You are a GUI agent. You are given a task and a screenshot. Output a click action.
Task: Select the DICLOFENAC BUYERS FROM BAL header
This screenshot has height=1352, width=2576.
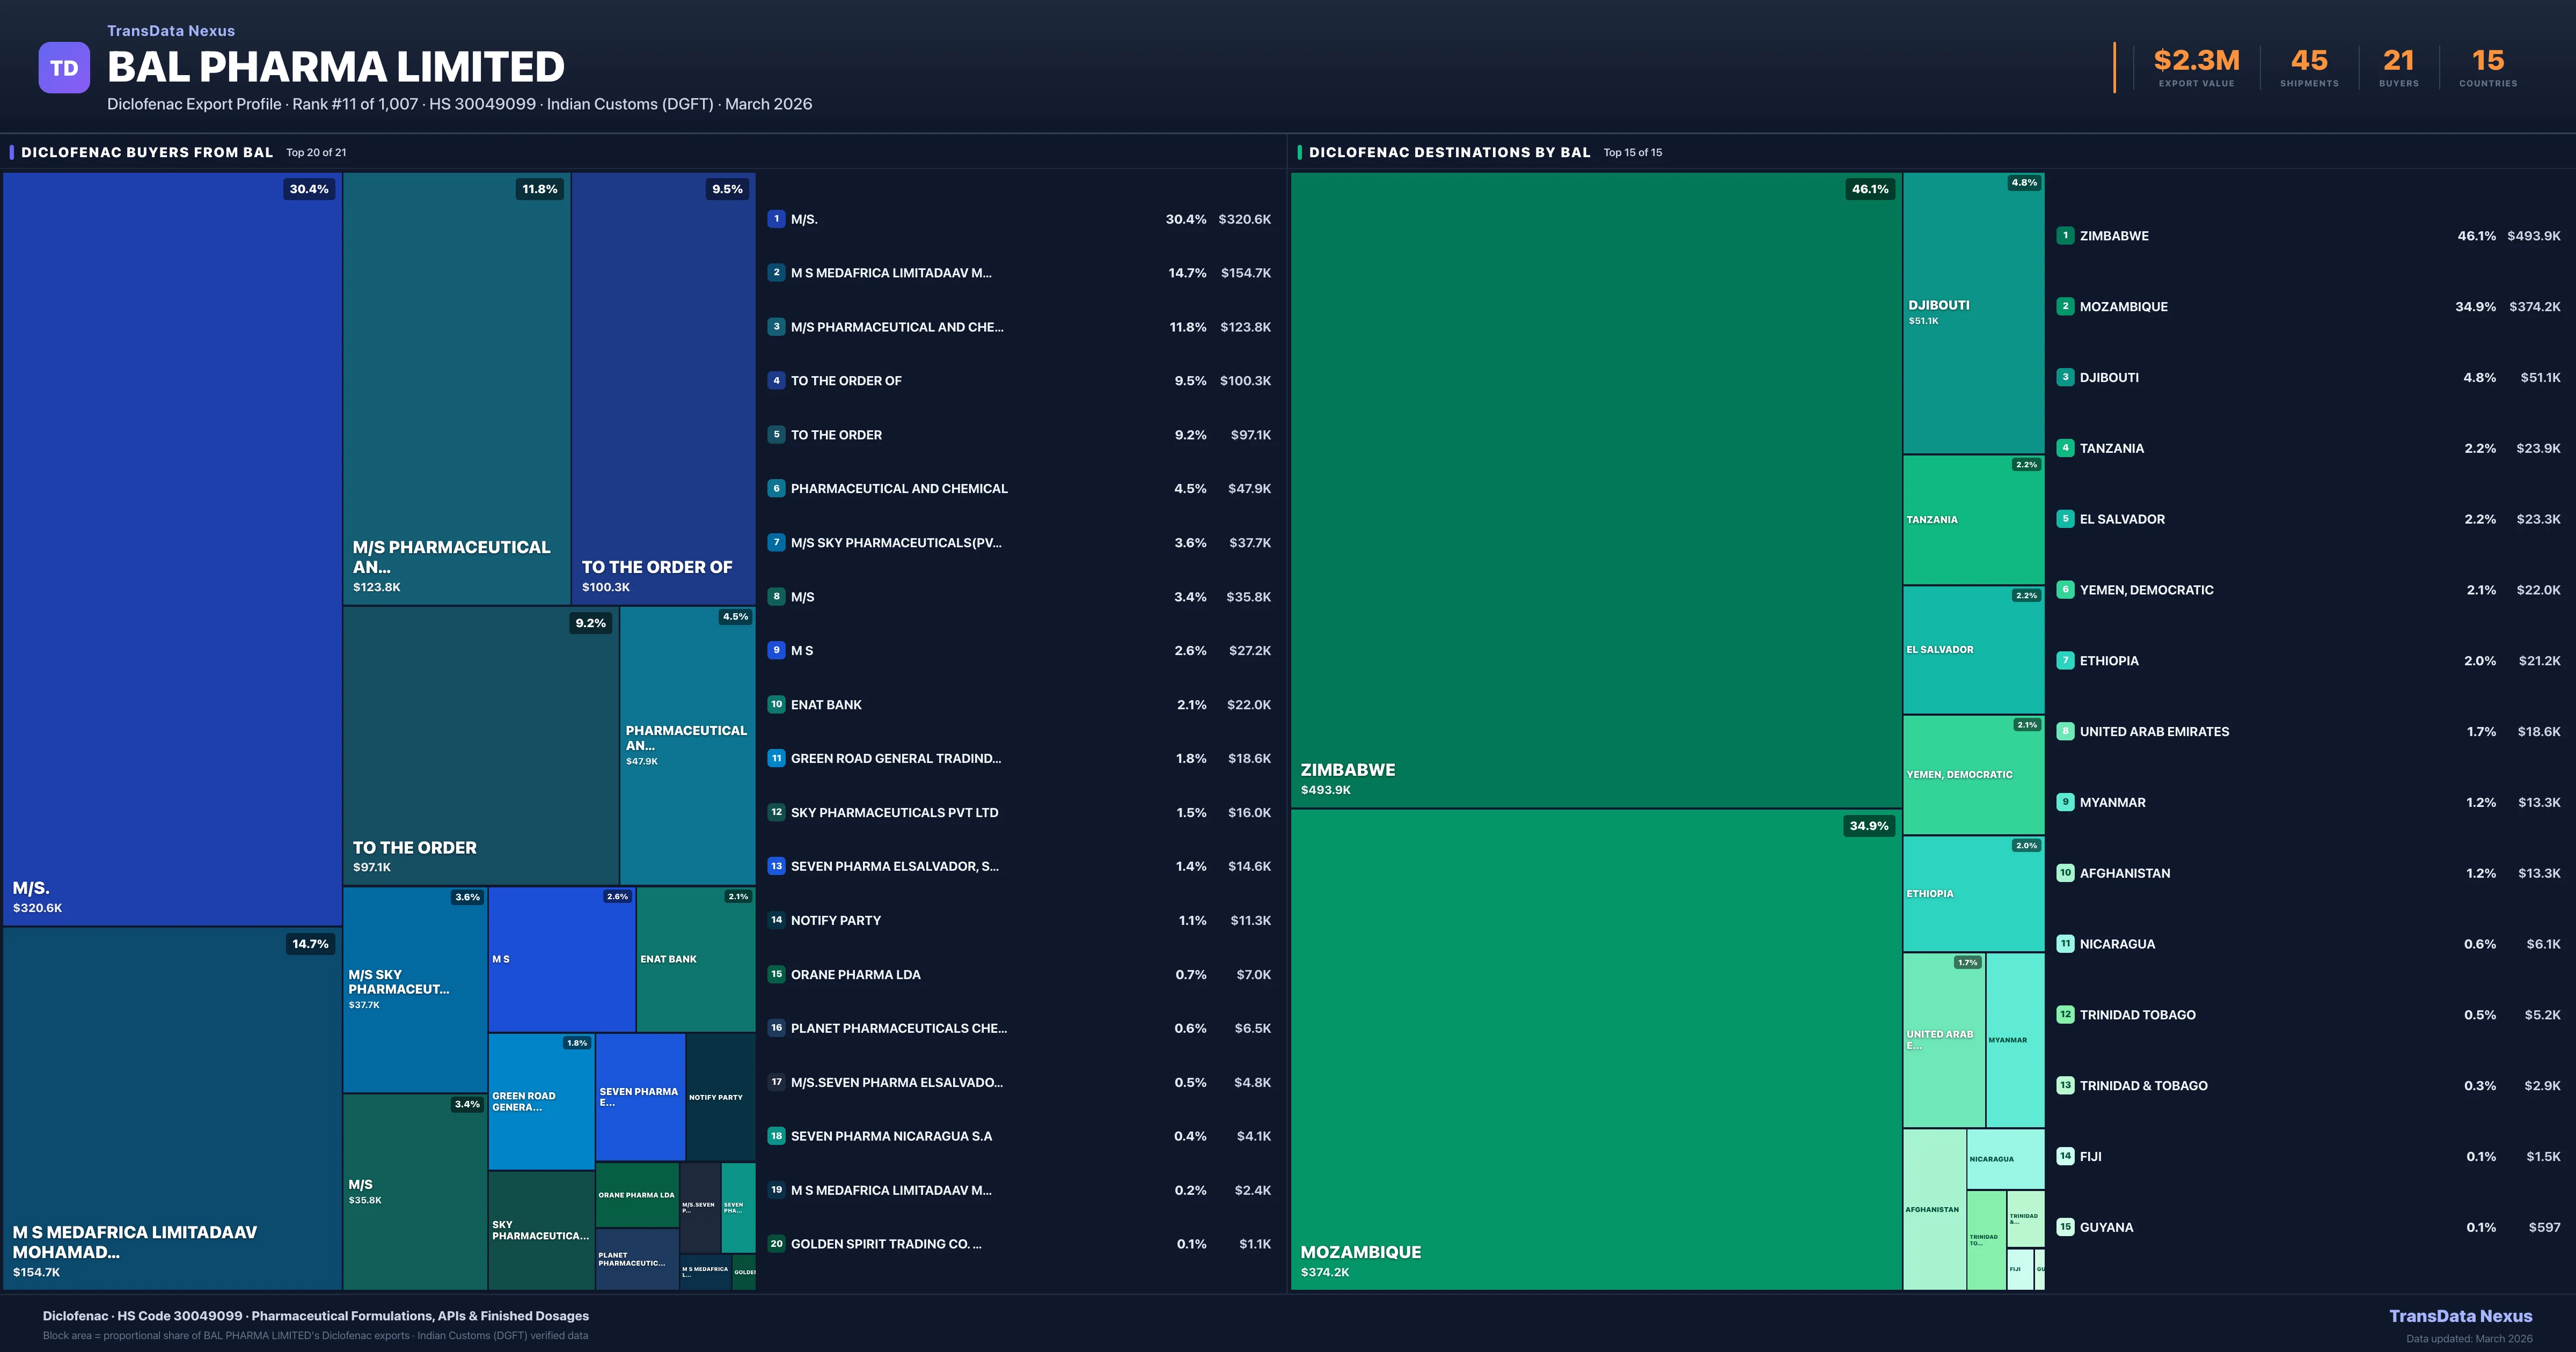[146, 152]
